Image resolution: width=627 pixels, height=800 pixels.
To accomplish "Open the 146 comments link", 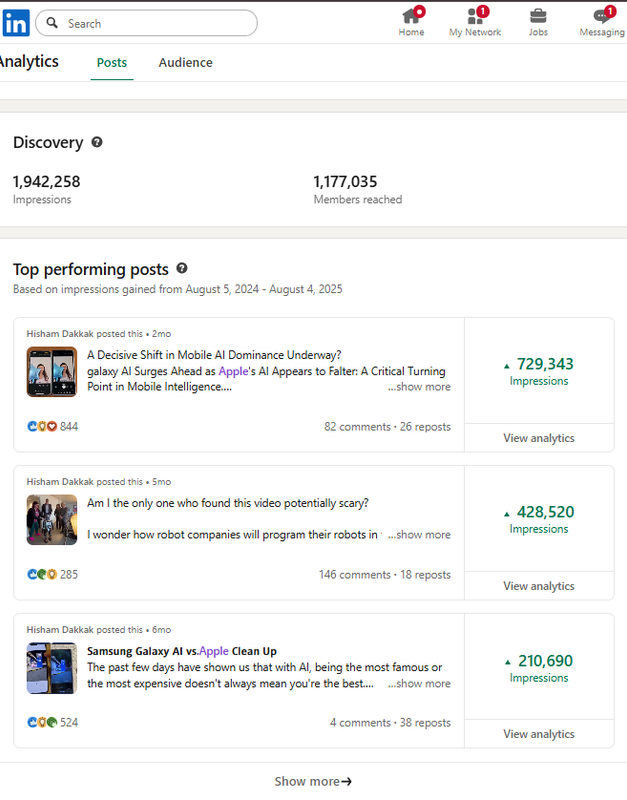I will click(355, 574).
